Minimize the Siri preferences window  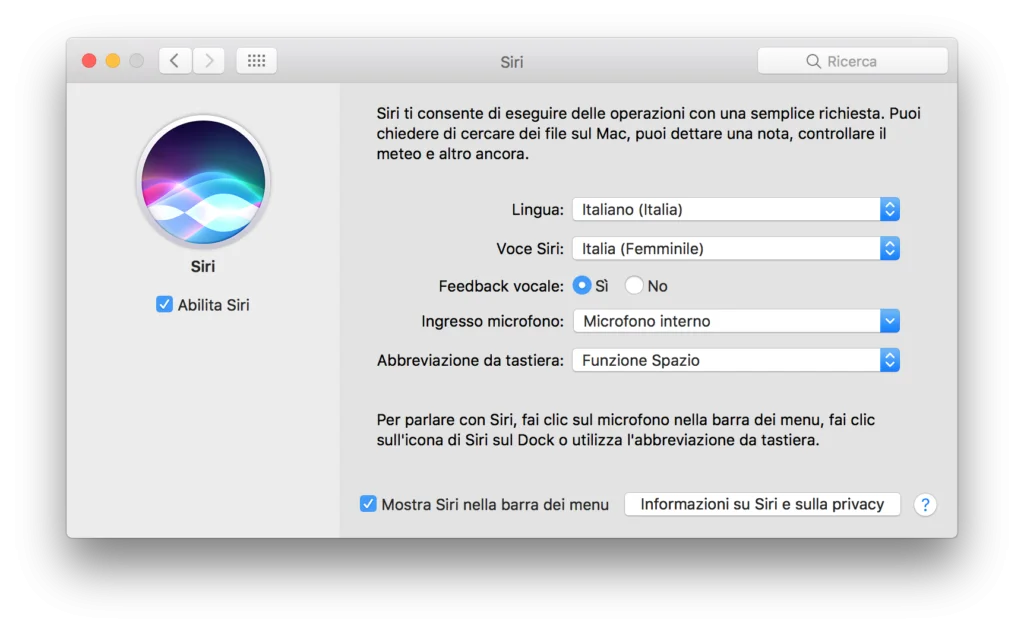pyautogui.click(x=112, y=60)
